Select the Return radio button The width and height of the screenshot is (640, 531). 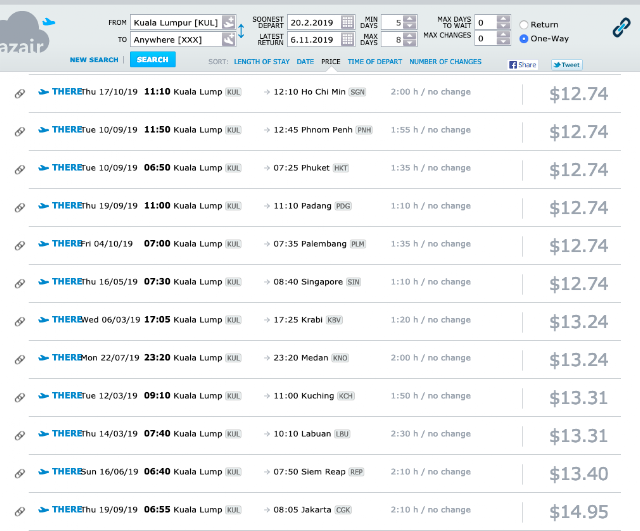click(x=524, y=25)
